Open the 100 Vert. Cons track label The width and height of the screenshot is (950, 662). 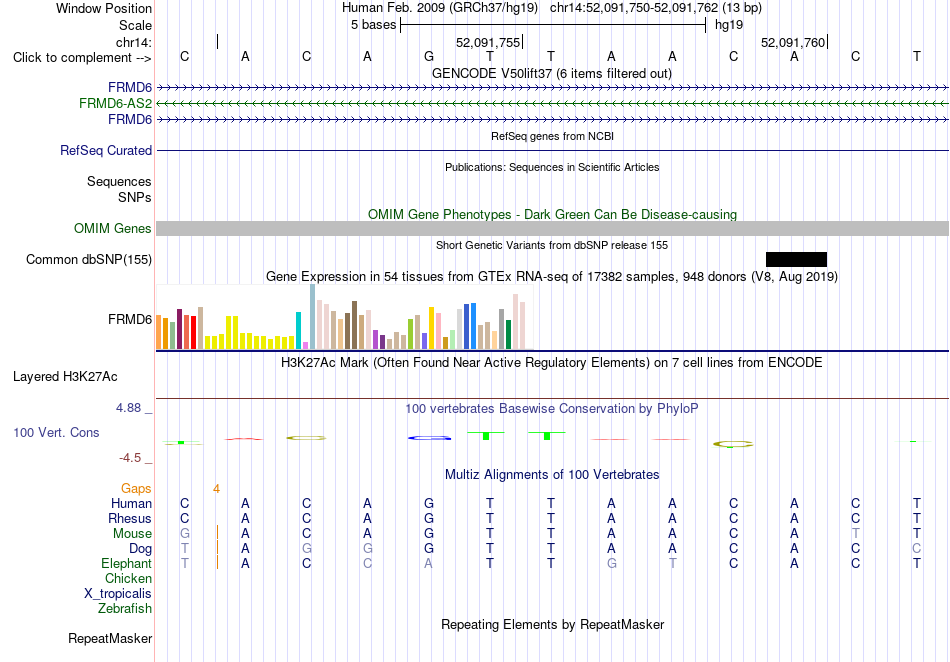click(56, 432)
